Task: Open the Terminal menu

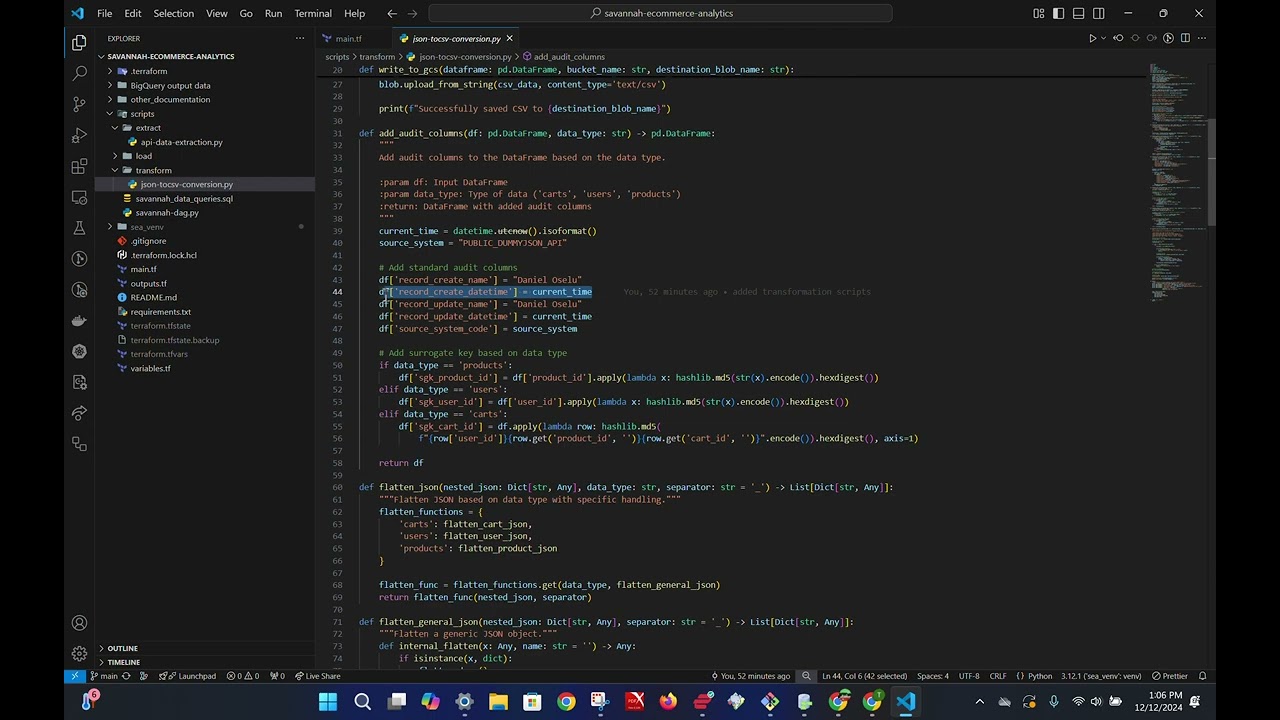Action: point(313,13)
